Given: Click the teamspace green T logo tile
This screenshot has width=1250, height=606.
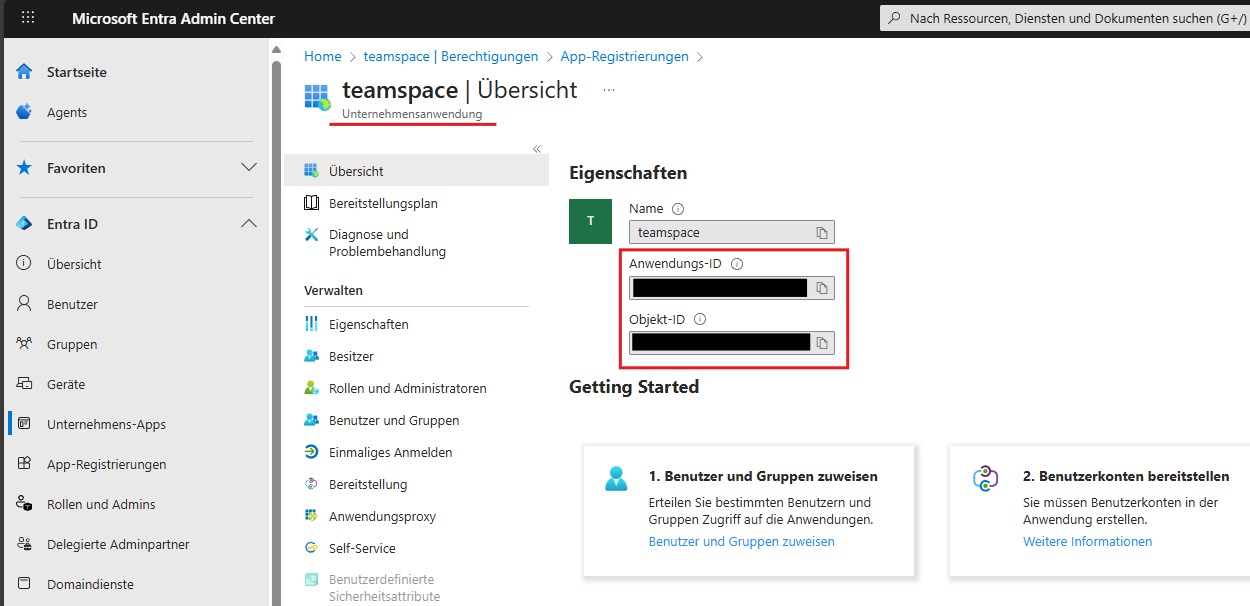Looking at the screenshot, I should coord(590,221).
